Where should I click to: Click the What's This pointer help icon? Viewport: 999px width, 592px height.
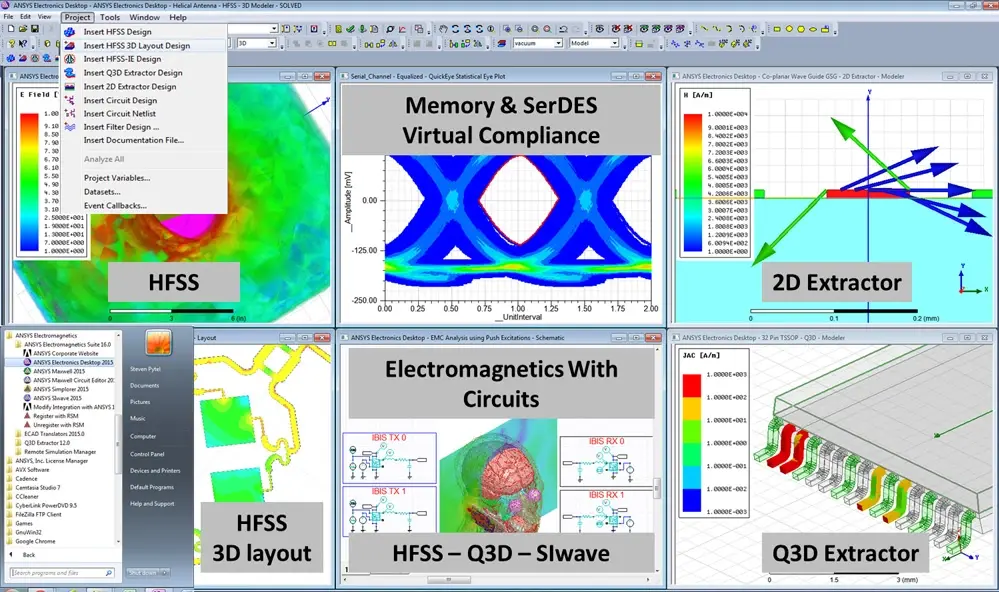(x=24, y=43)
